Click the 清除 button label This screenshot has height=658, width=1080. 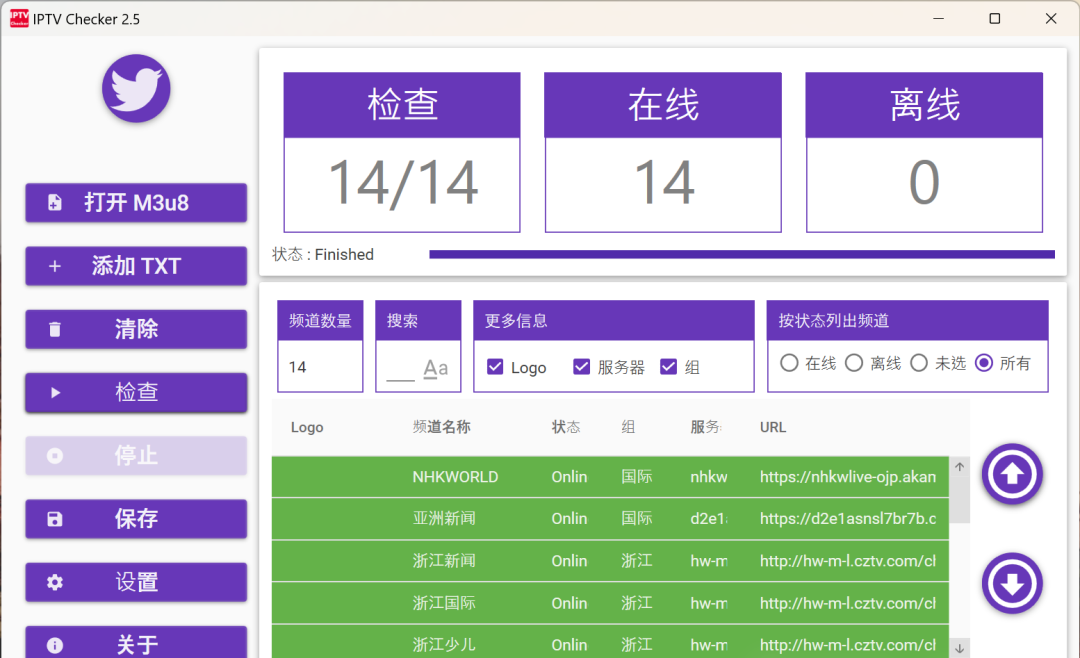(x=136, y=329)
